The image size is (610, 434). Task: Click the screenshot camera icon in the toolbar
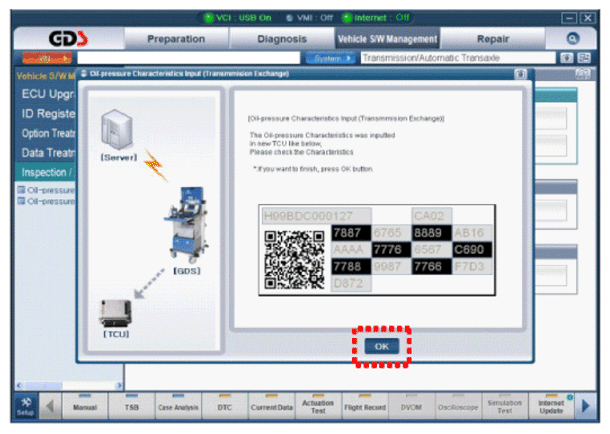pyautogui.click(x=566, y=58)
